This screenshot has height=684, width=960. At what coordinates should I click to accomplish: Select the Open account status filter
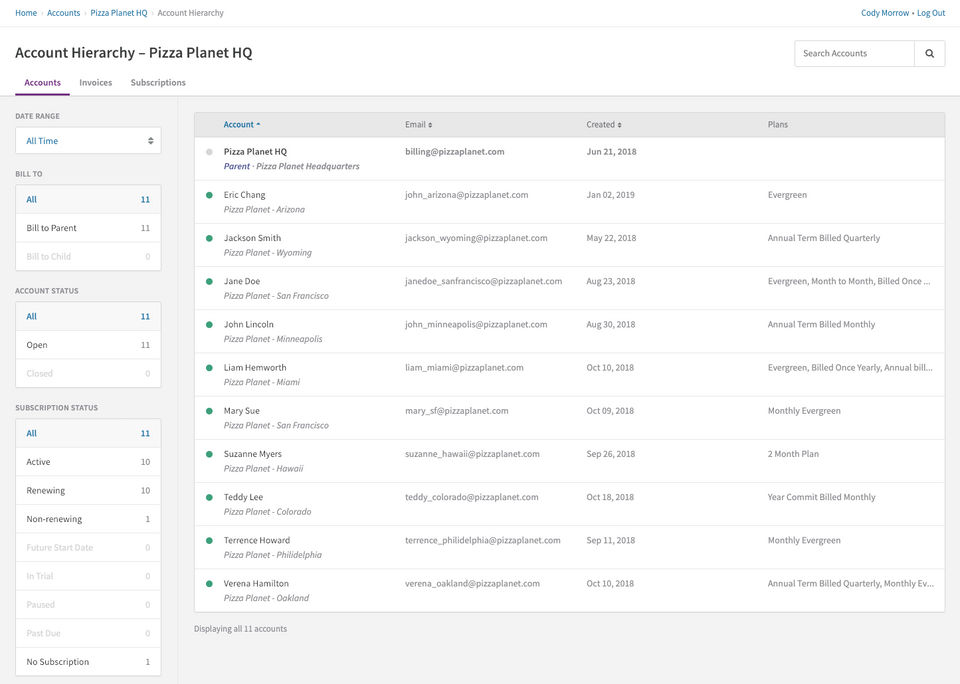tap(88, 345)
